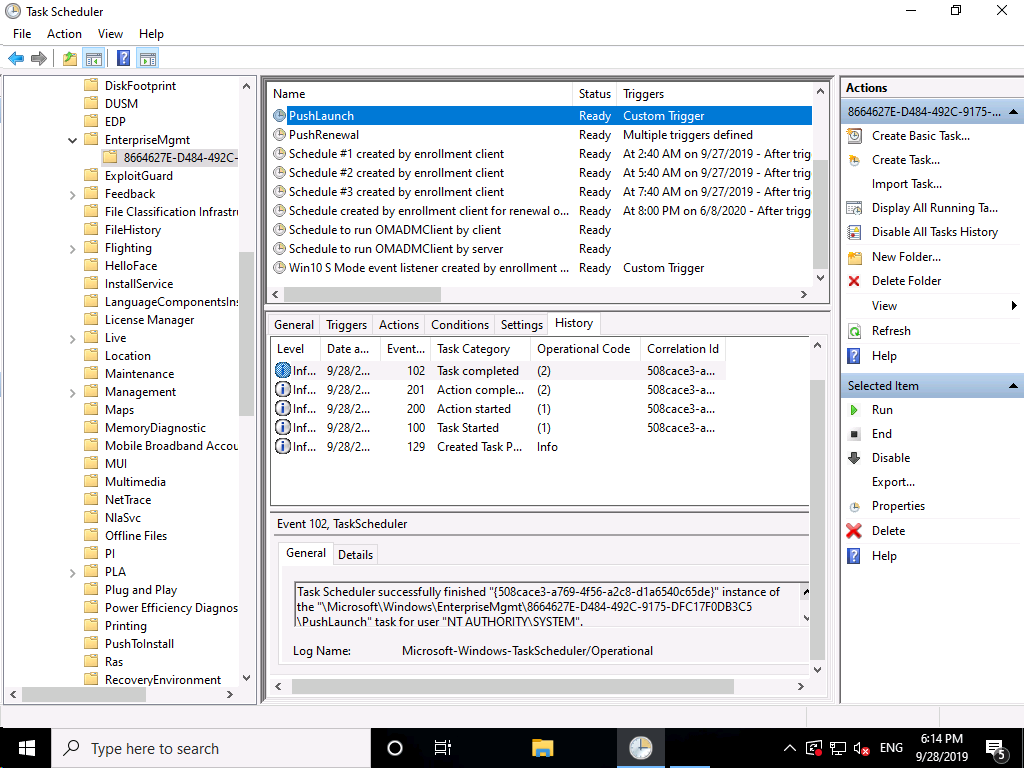Screen dimensions: 1024x768
Task: Collapse the Selected Item section
Action: 1014,386
